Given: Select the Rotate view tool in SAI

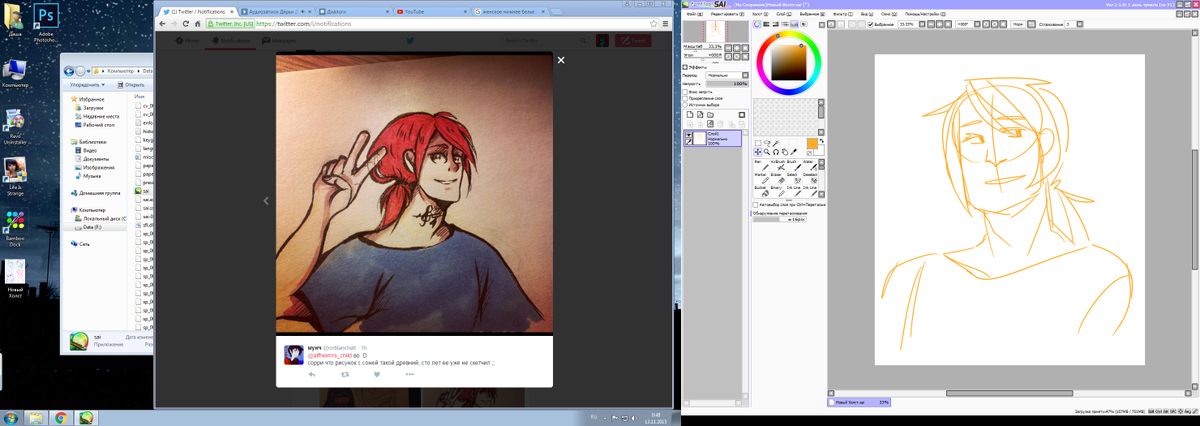Looking at the screenshot, I should click(776, 152).
